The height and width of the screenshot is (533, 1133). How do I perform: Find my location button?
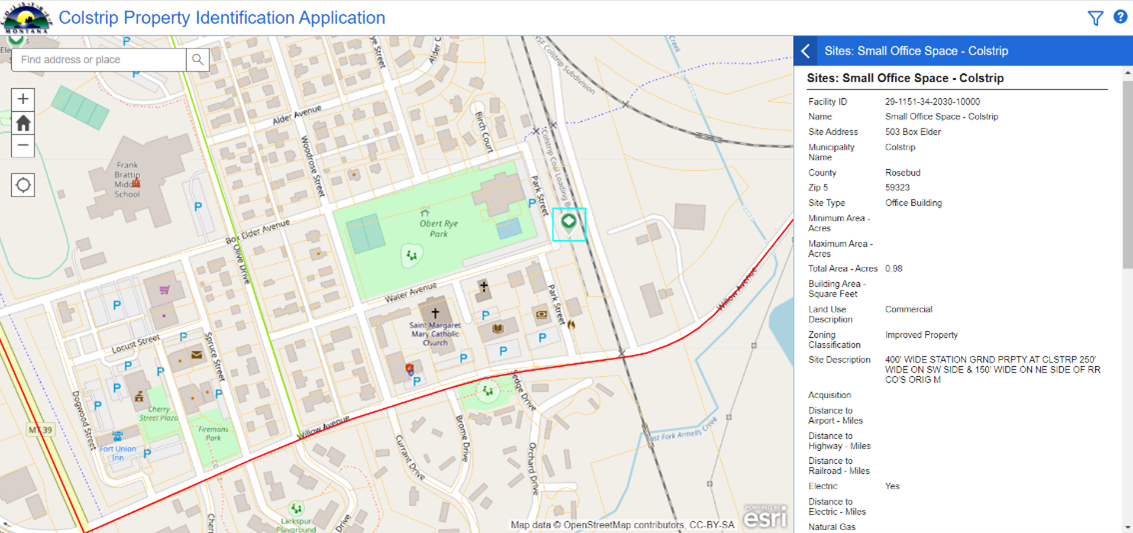tap(23, 184)
